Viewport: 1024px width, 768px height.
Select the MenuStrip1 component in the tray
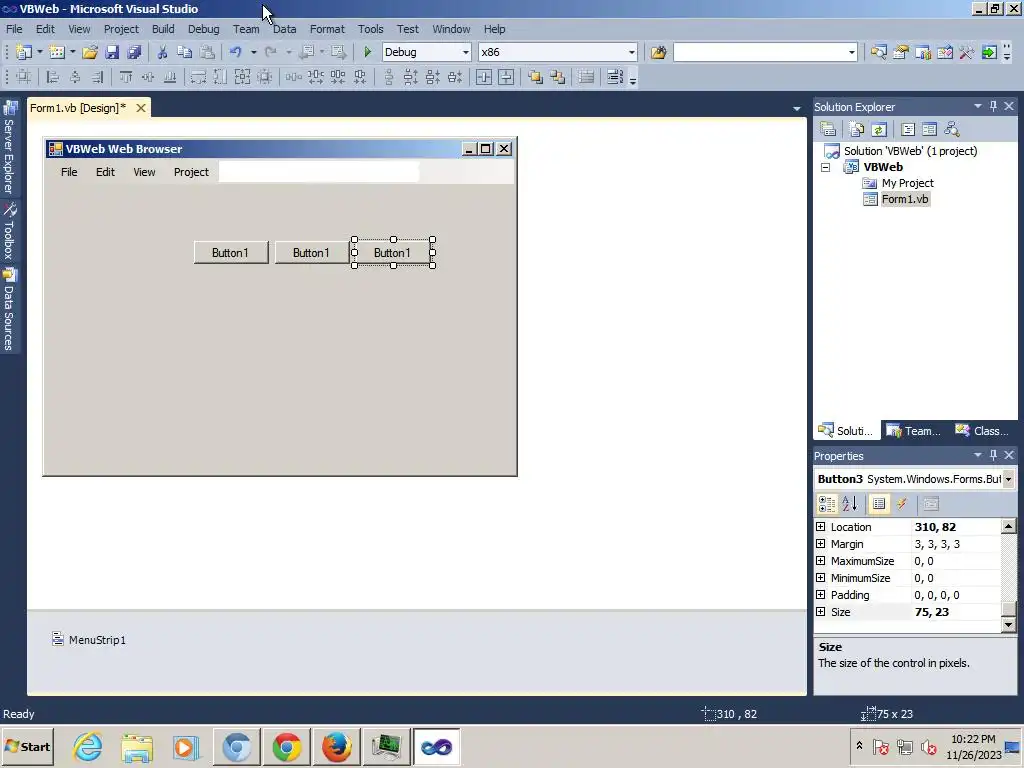[89, 639]
